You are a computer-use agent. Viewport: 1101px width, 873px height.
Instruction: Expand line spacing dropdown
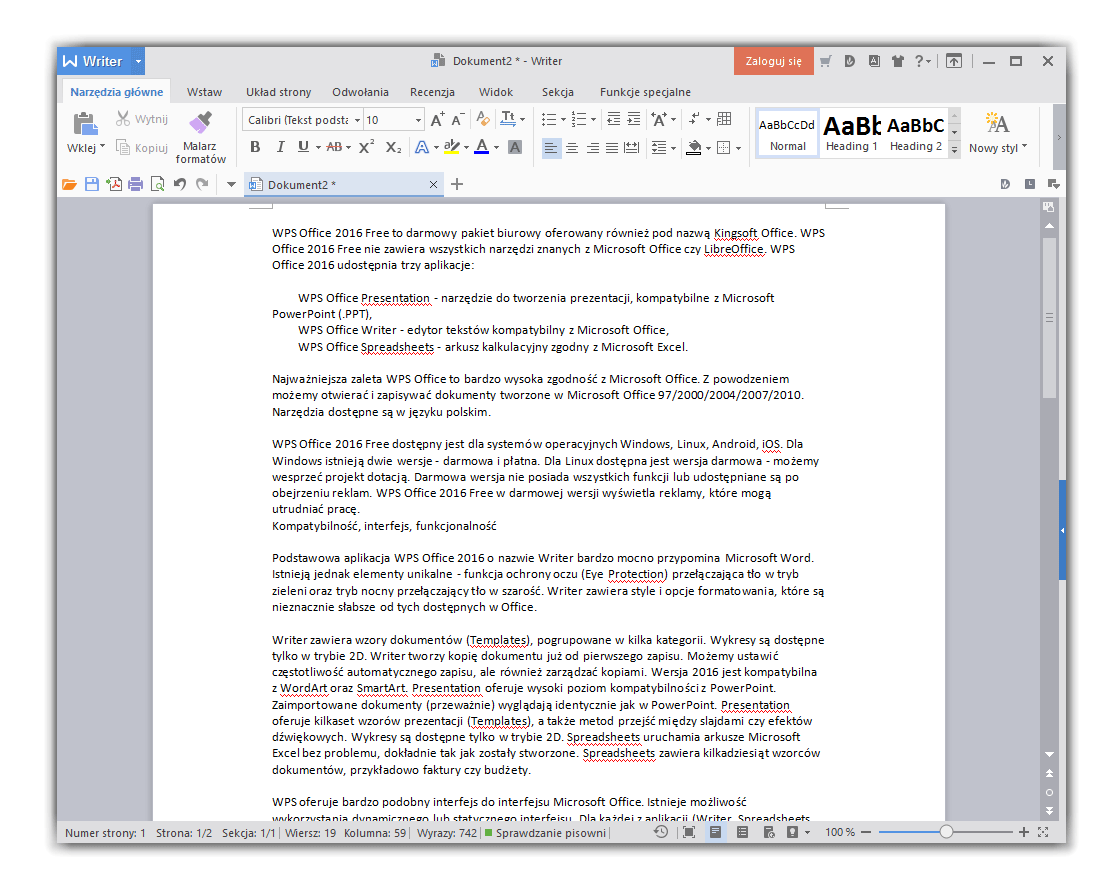coord(673,147)
